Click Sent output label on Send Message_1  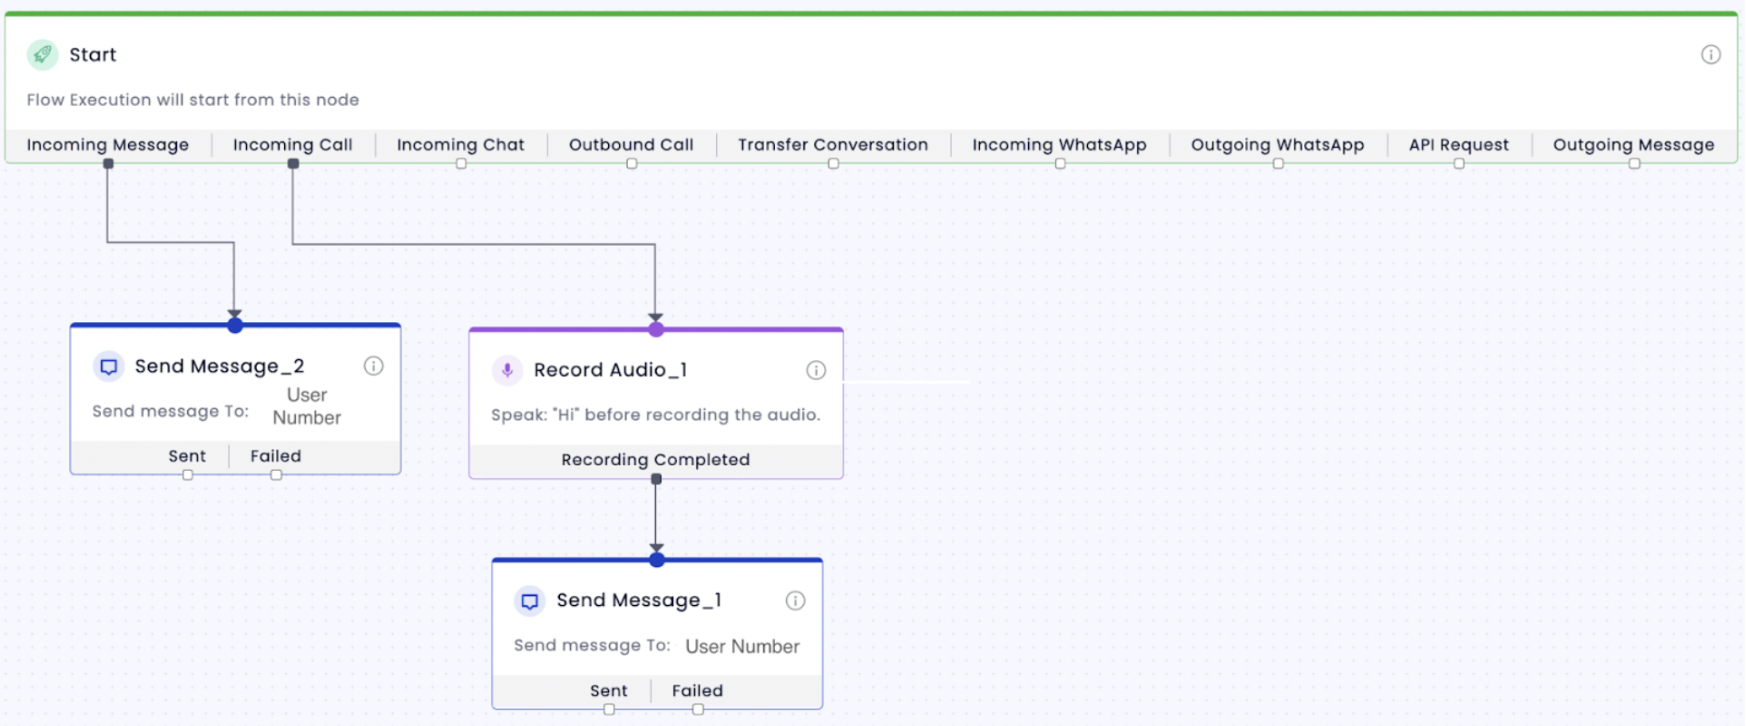[609, 691]
